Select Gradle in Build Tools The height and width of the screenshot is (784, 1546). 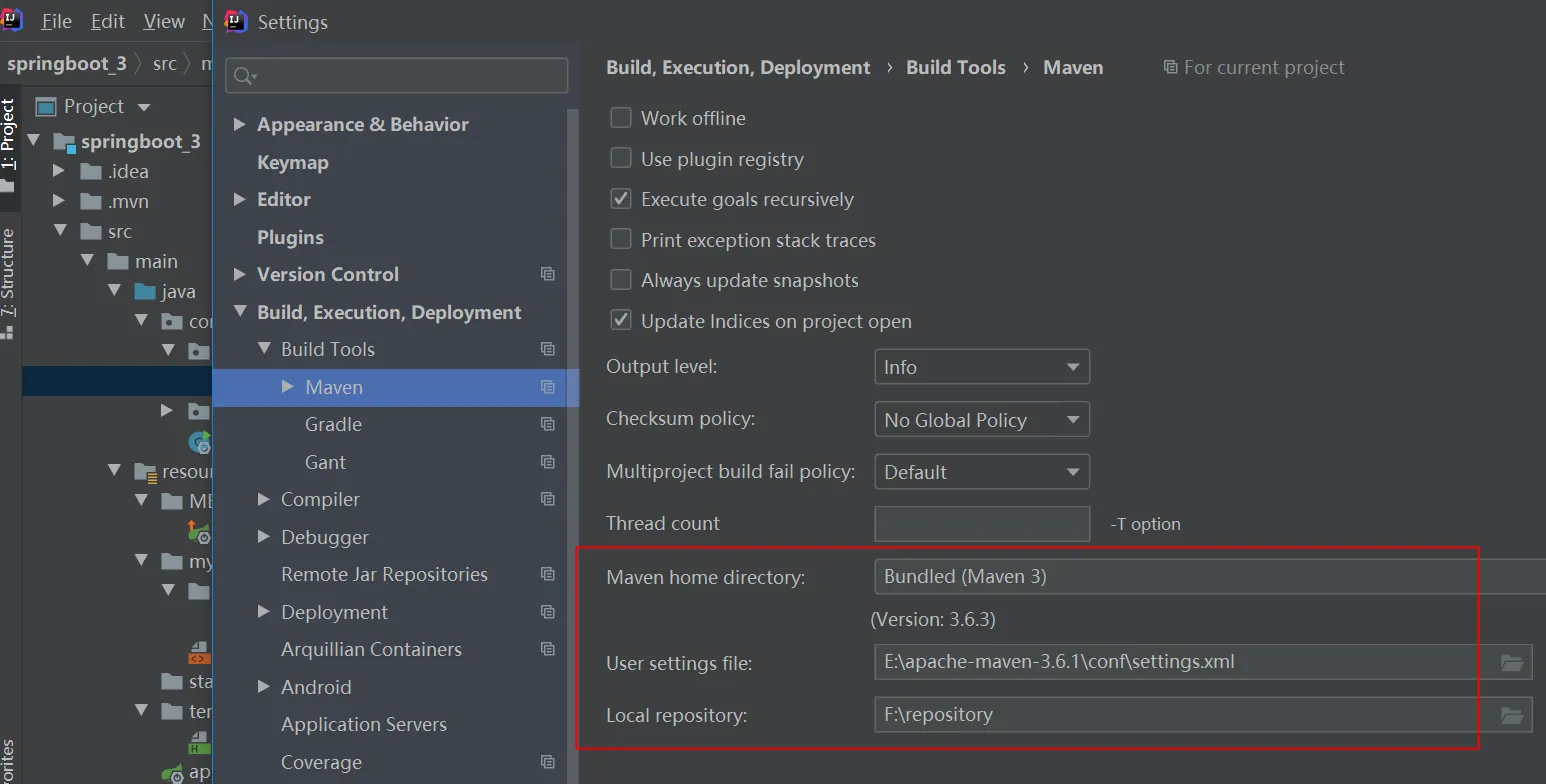pos(333,424)
